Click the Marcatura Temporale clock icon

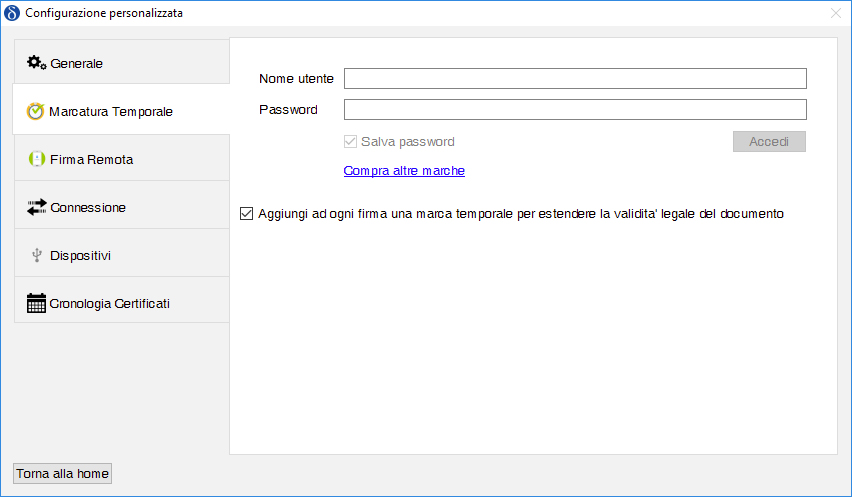(35, 111)
